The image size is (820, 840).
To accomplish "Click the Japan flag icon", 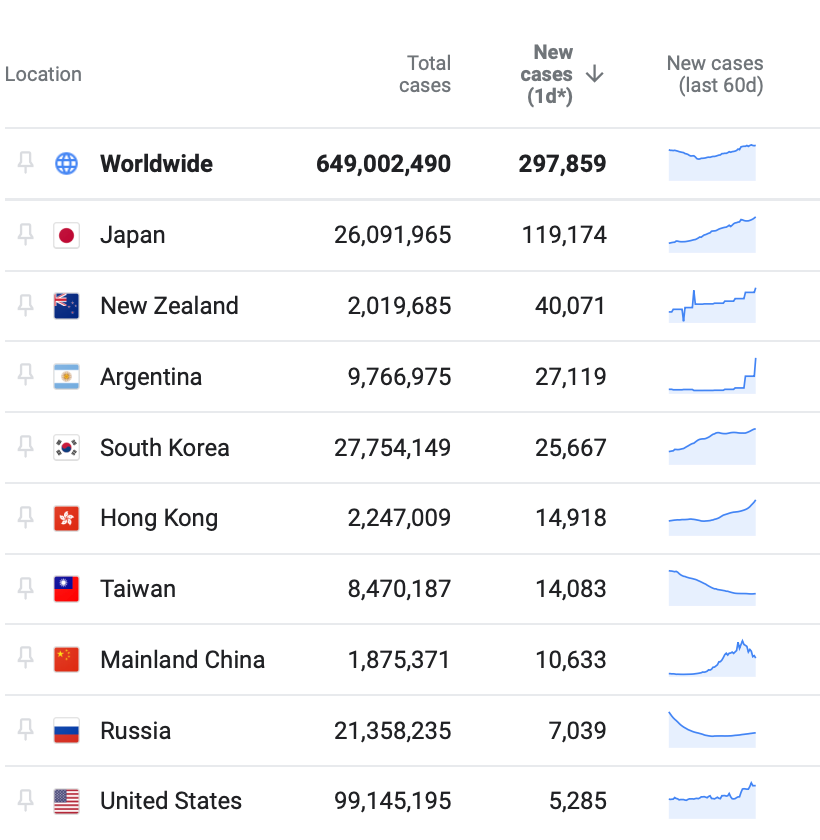I will point(66,235).
